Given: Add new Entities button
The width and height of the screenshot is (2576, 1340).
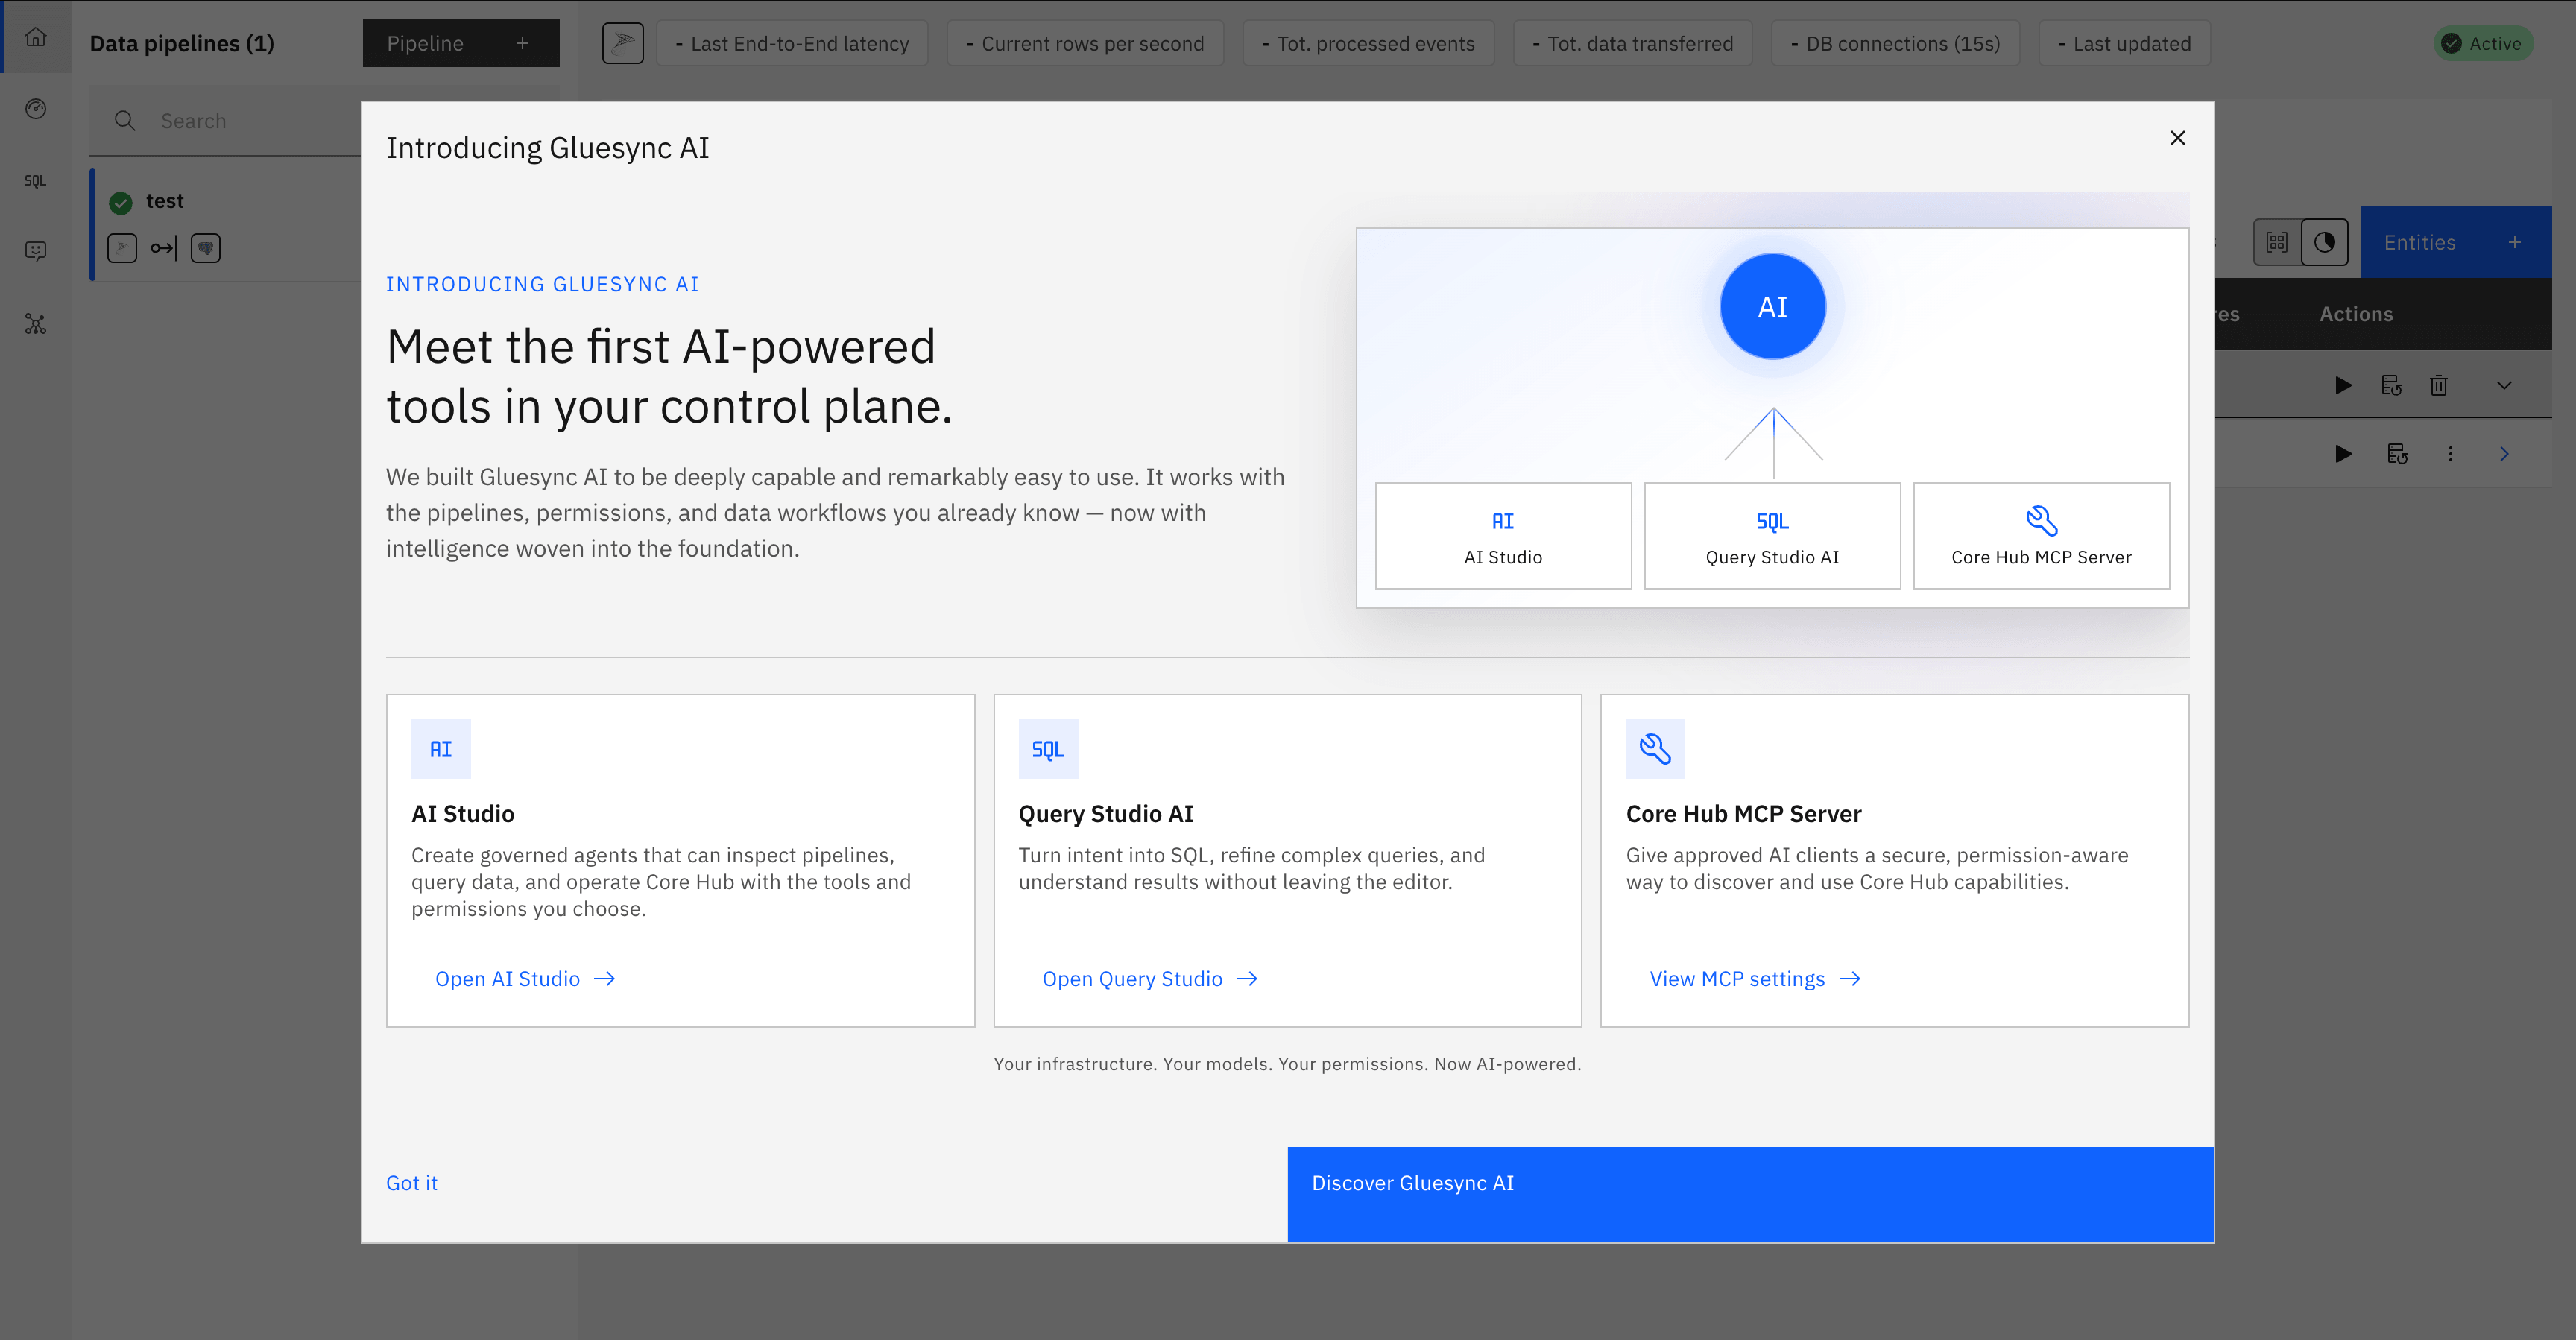Looking at the screenshot, I should pos(2455,242).
